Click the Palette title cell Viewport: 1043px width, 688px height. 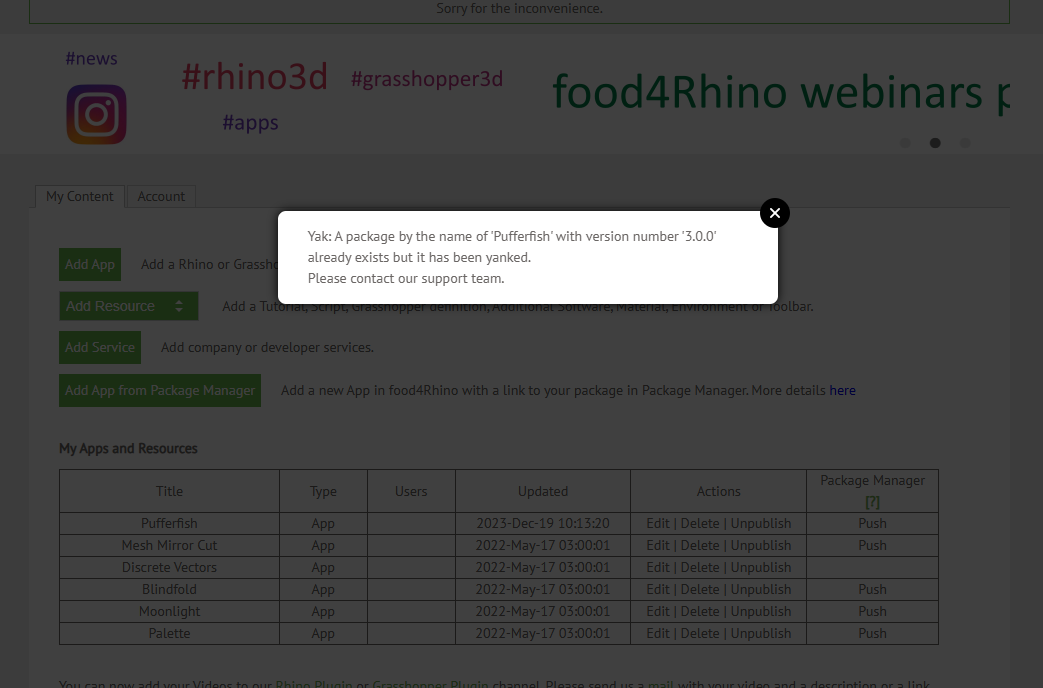[169, 633]
